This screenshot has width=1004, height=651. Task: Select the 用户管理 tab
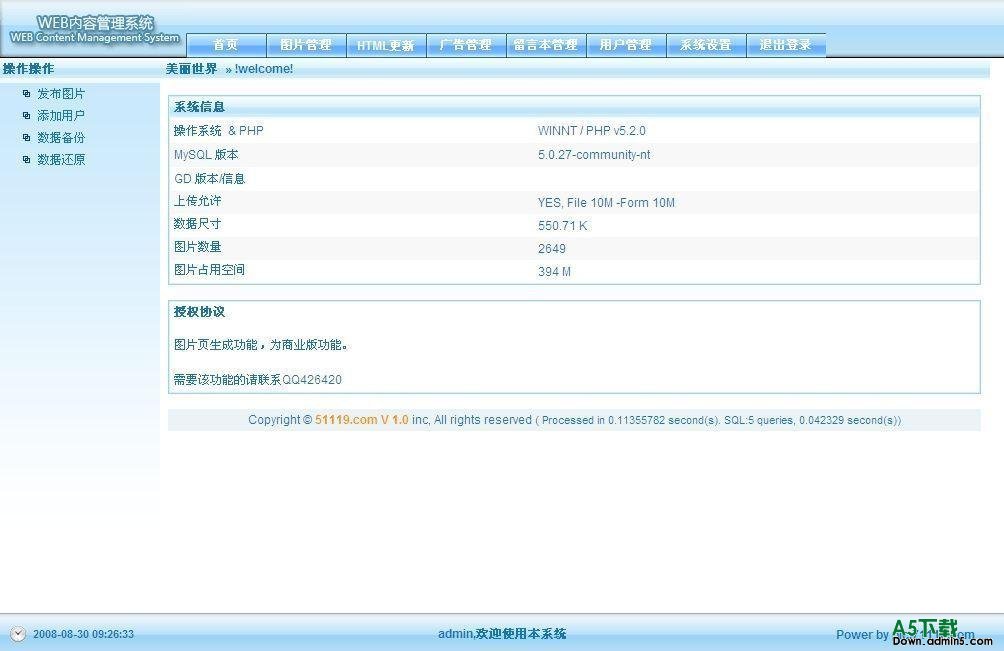click(x=626, y=45)
